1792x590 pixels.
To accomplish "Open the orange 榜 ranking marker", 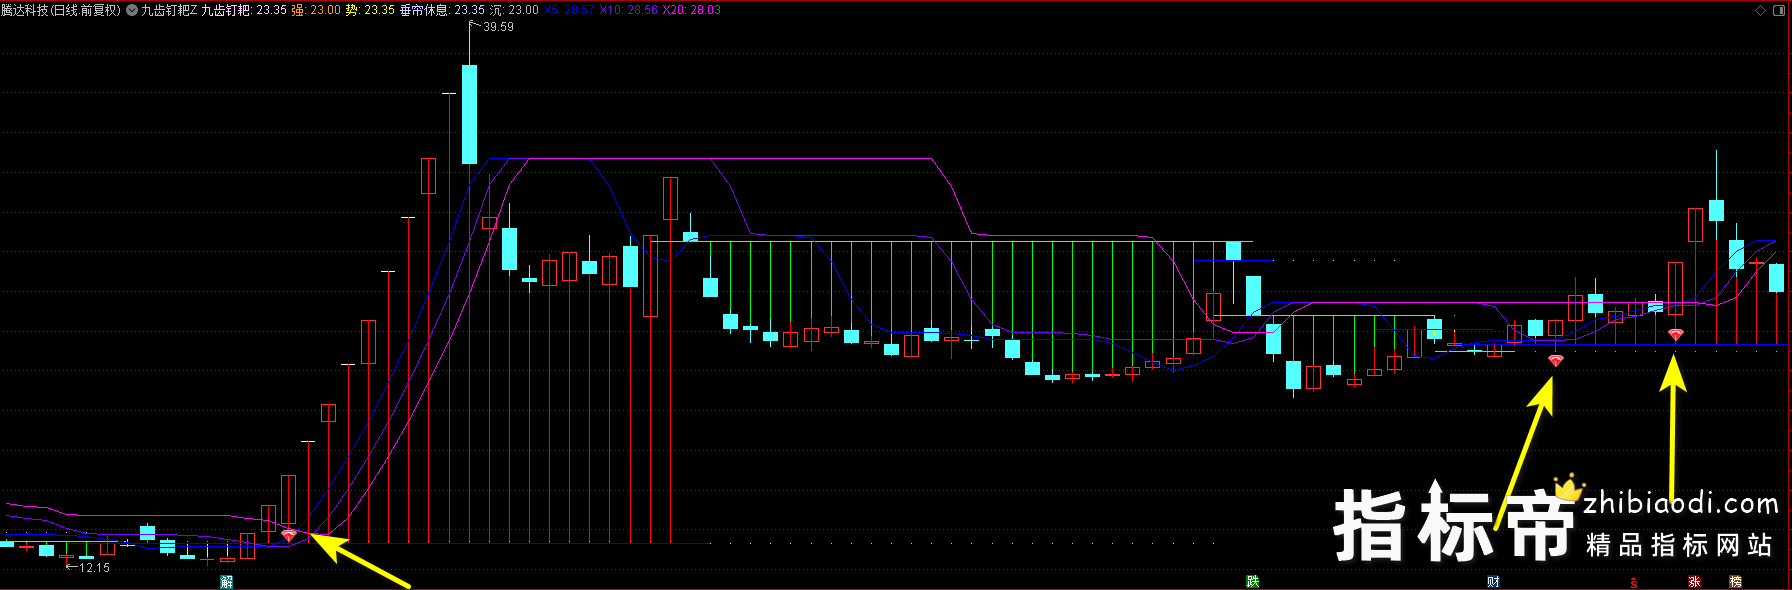I will pos(1735,582).
